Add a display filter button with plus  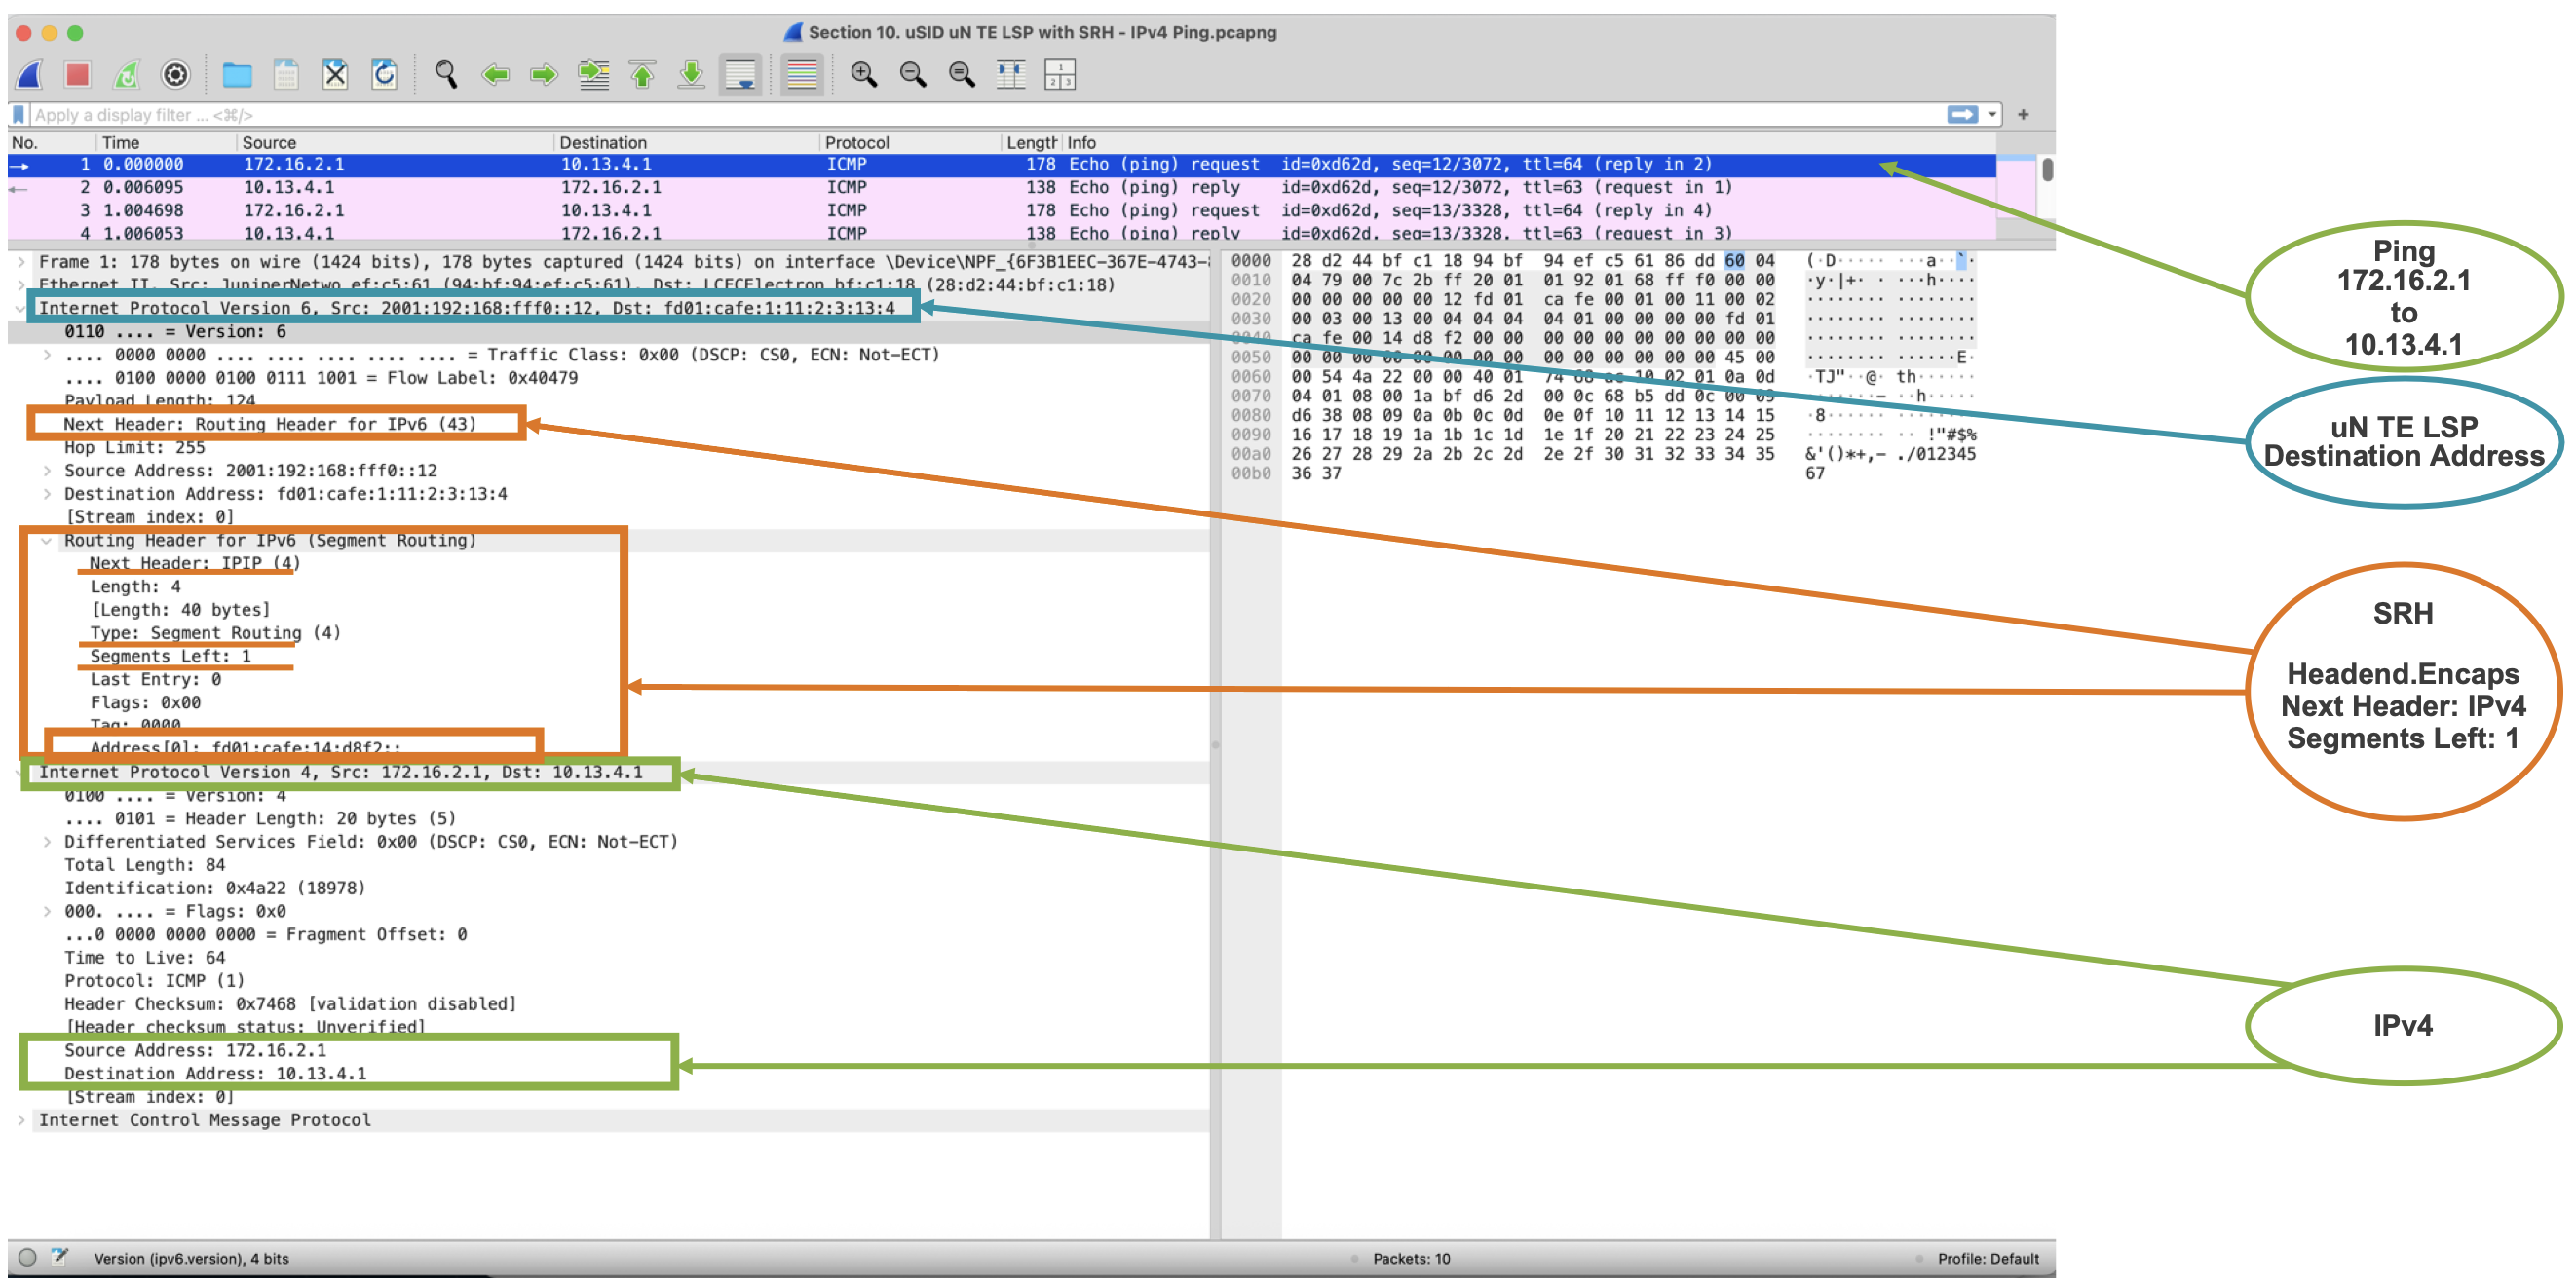(x=2023, y=115)
